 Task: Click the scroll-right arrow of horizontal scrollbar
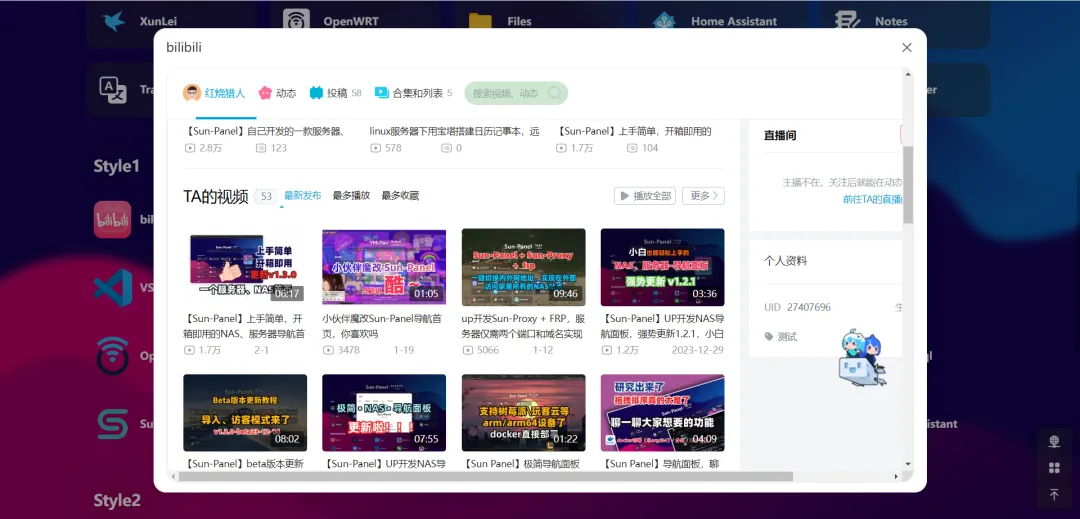896,476
